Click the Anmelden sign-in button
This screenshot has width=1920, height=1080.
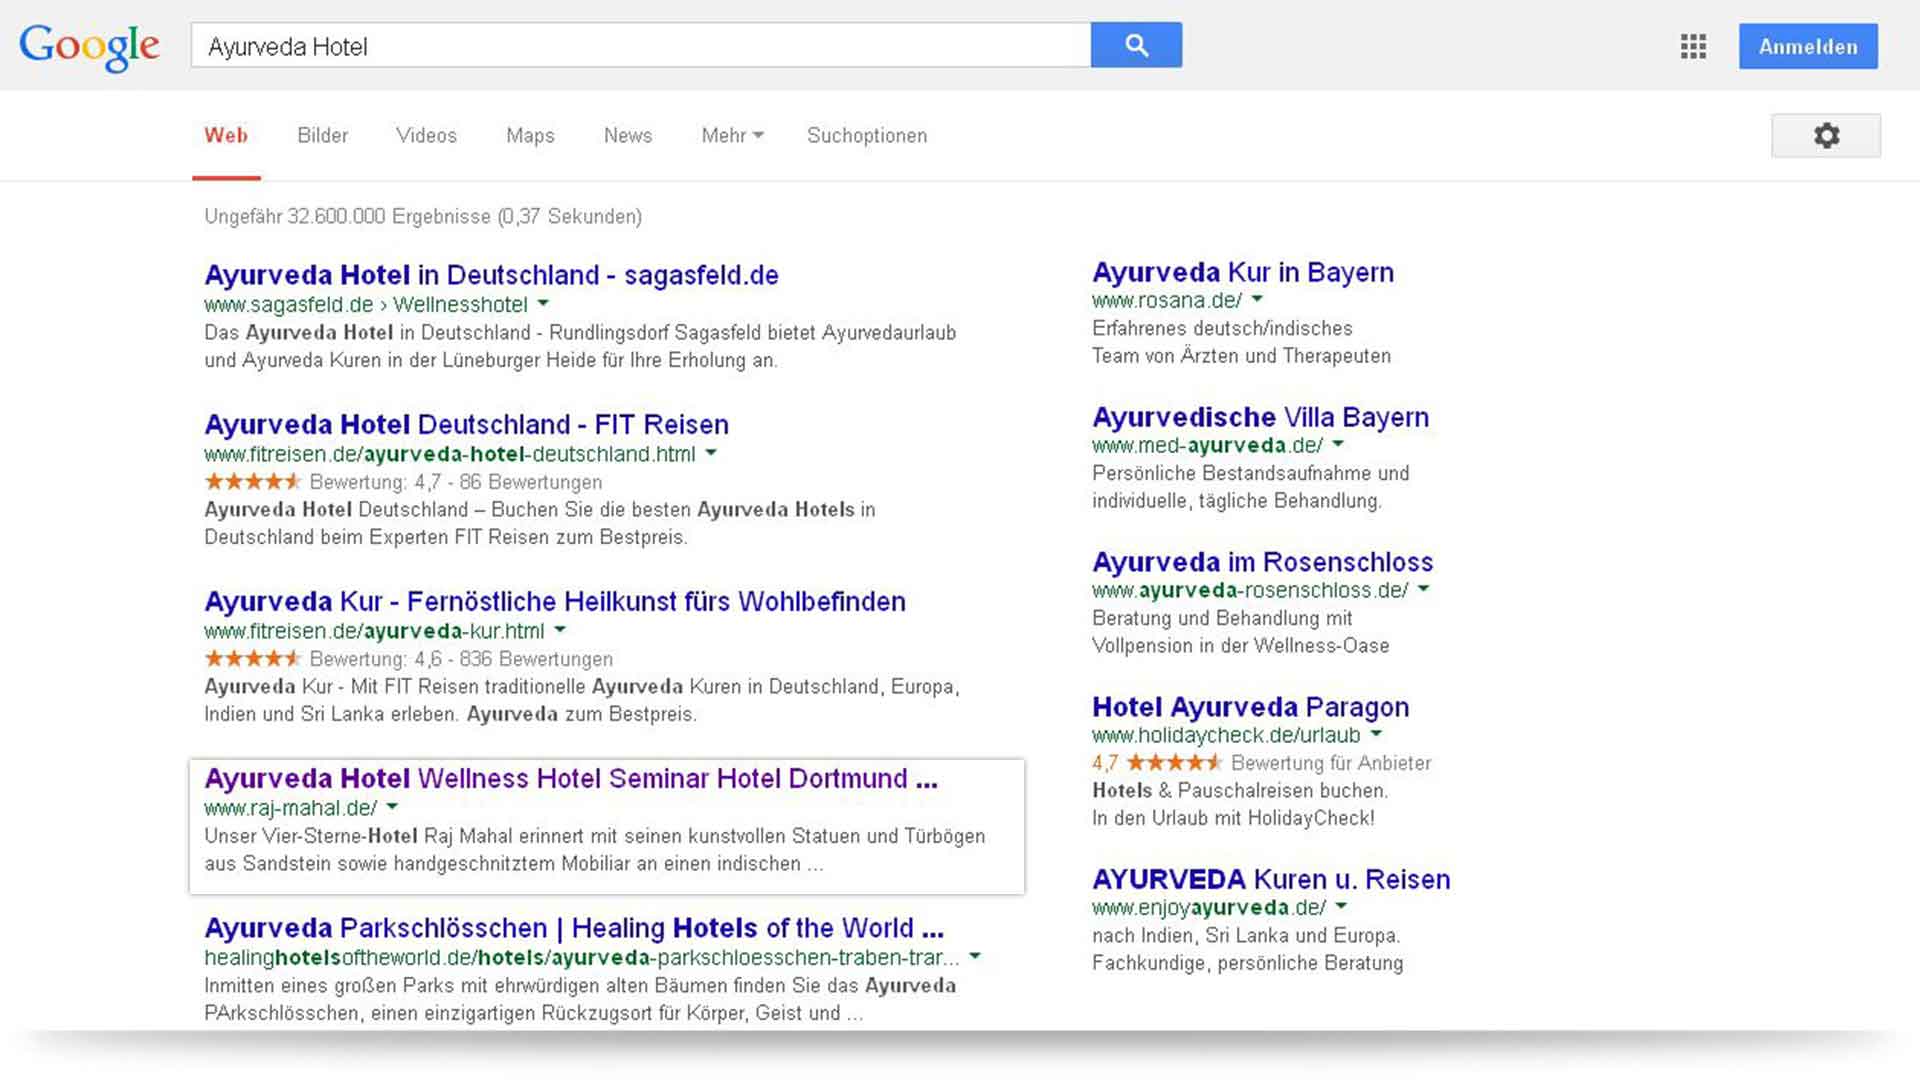(1808, 46)
